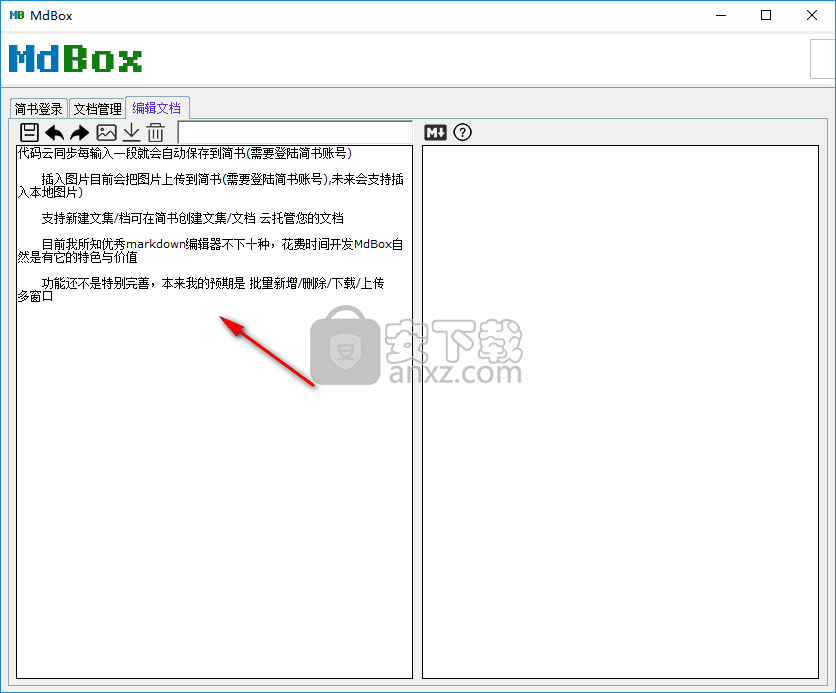
Task: Click the line 支持新建文集/档
Action: point(192,218)
